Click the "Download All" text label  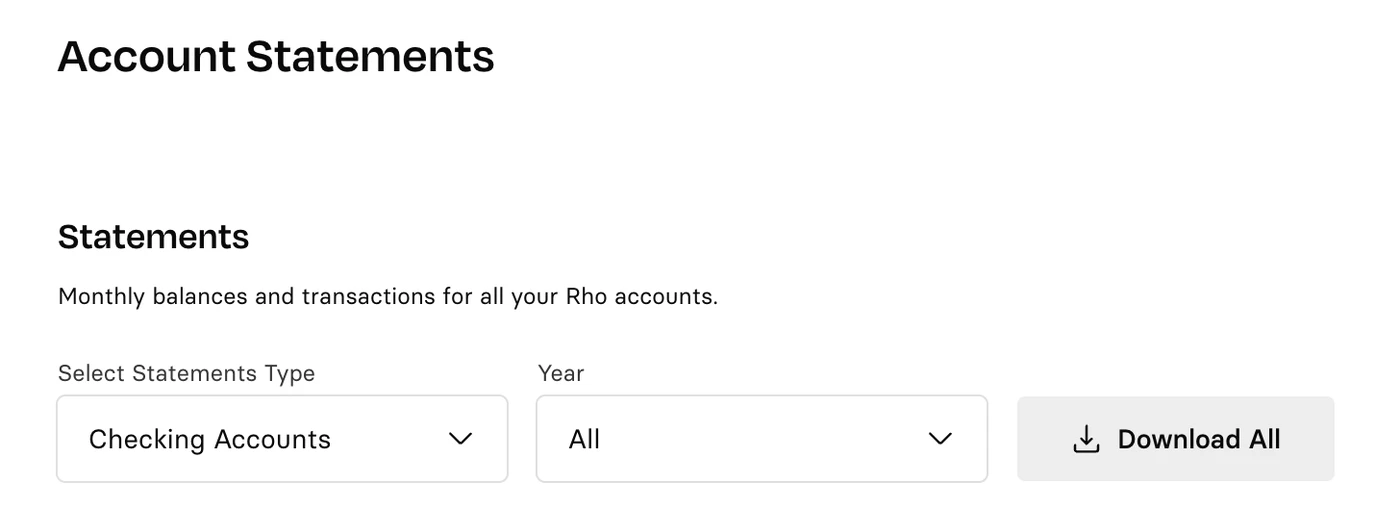click(x=1199, y=439)
